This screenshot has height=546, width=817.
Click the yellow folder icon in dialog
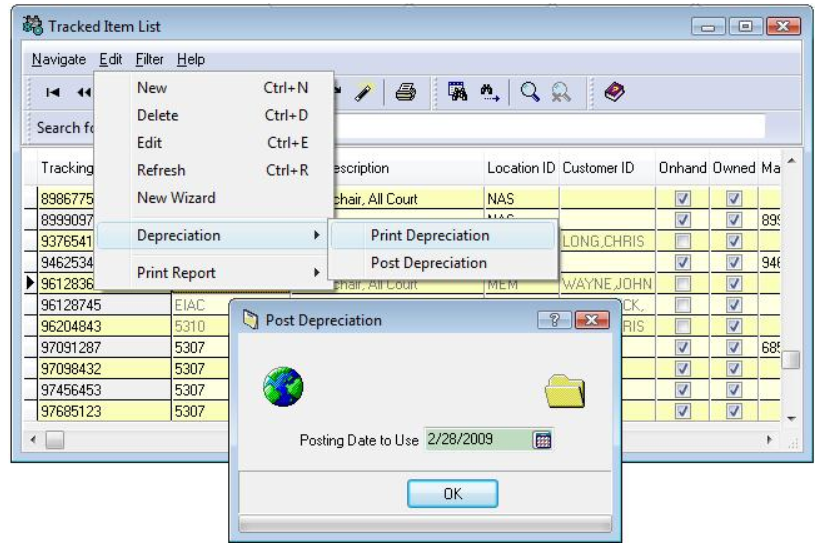pos(564,390)
